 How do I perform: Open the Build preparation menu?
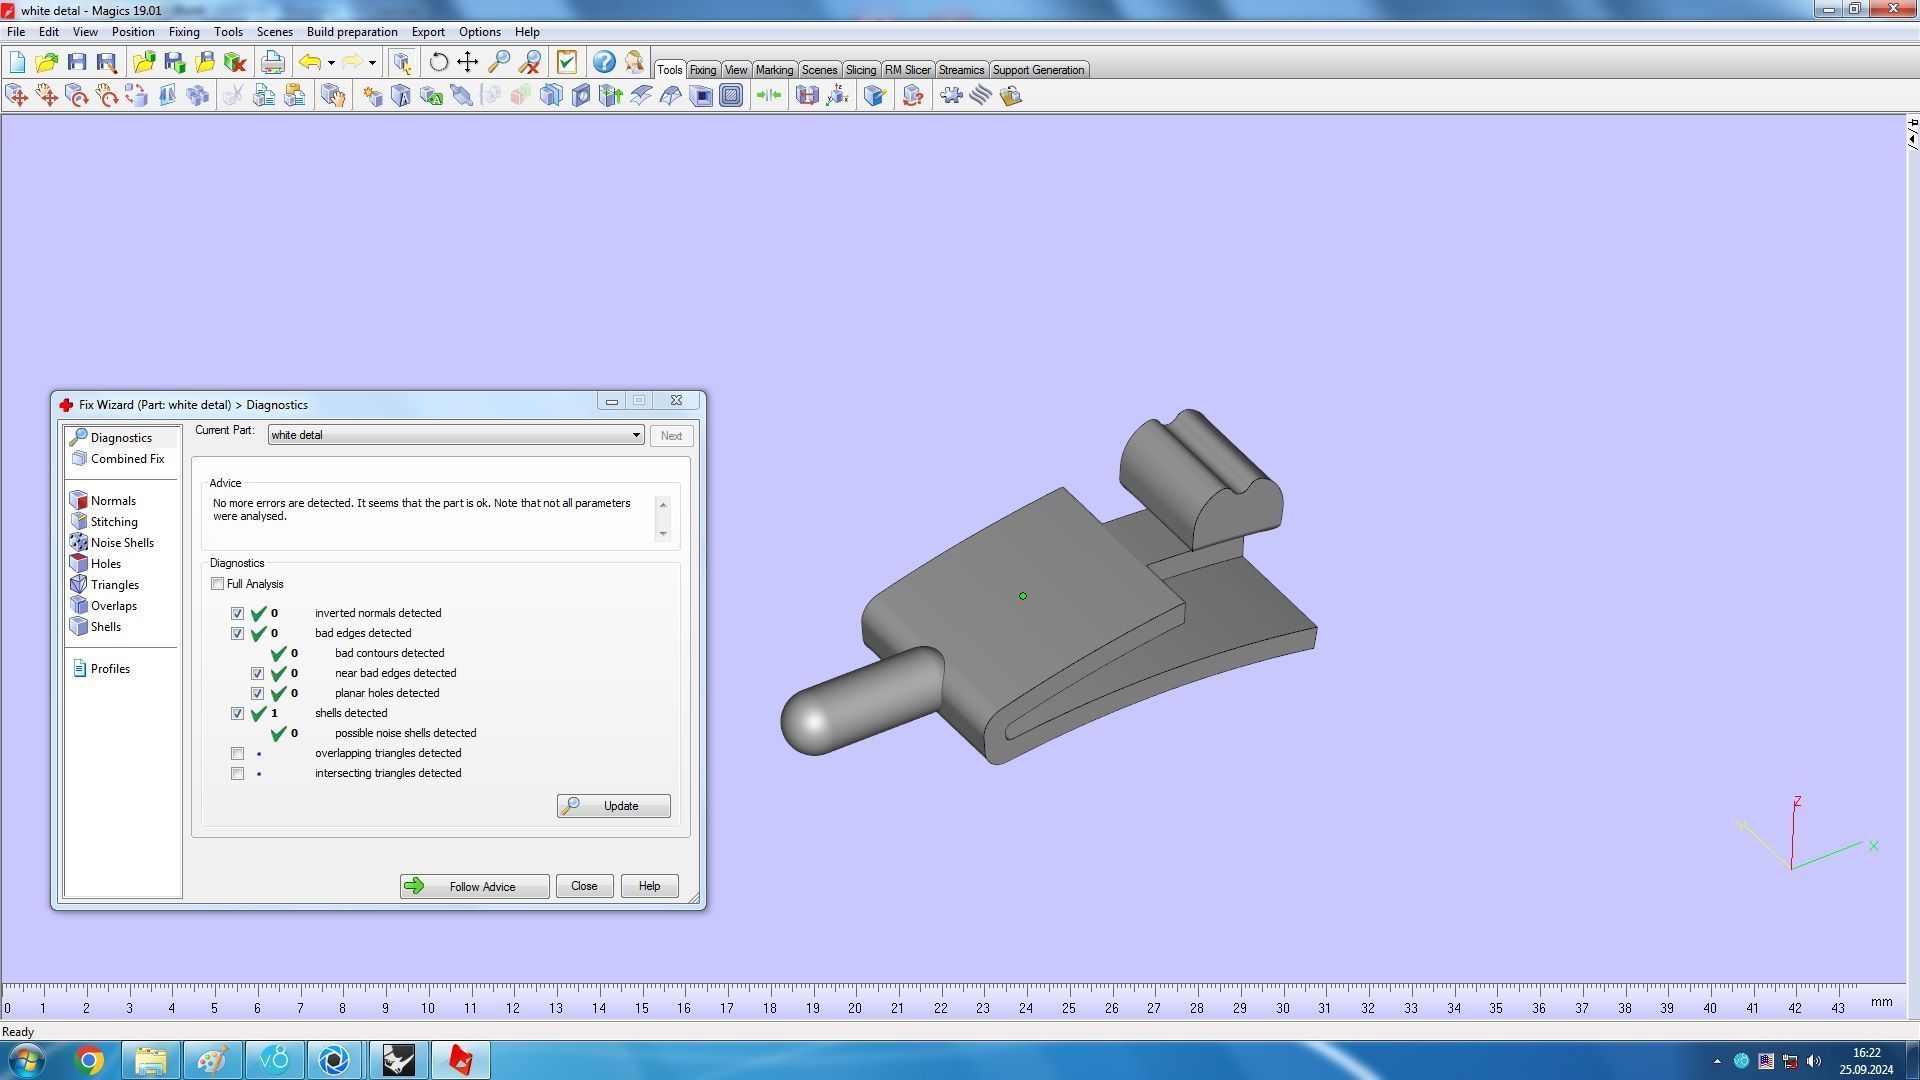tap(351, 32)
